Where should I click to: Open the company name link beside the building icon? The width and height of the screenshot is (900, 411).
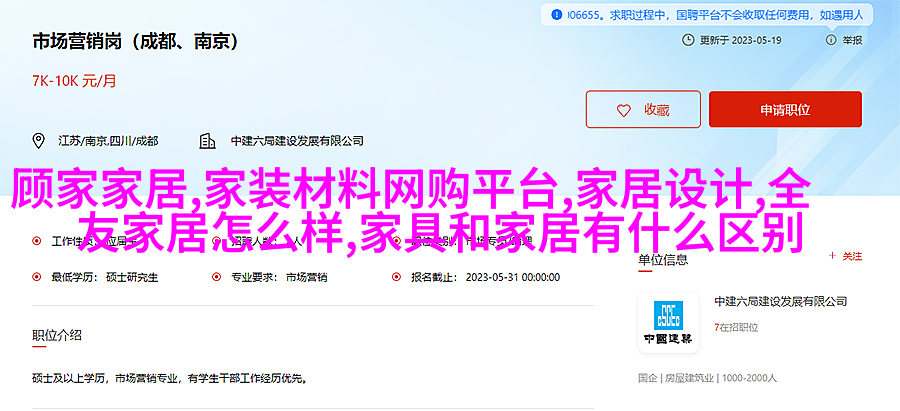pyautogui.click(x=297, y=141)
